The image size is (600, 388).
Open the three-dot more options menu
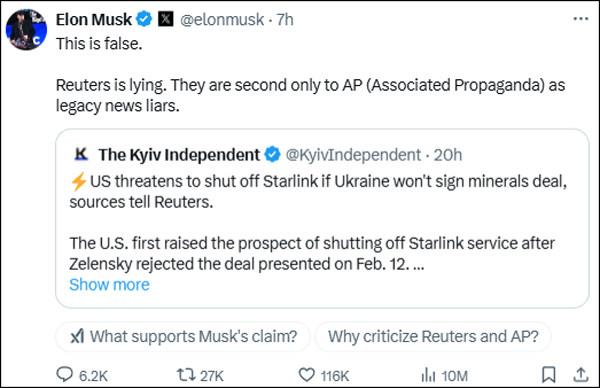click(580, 19)
